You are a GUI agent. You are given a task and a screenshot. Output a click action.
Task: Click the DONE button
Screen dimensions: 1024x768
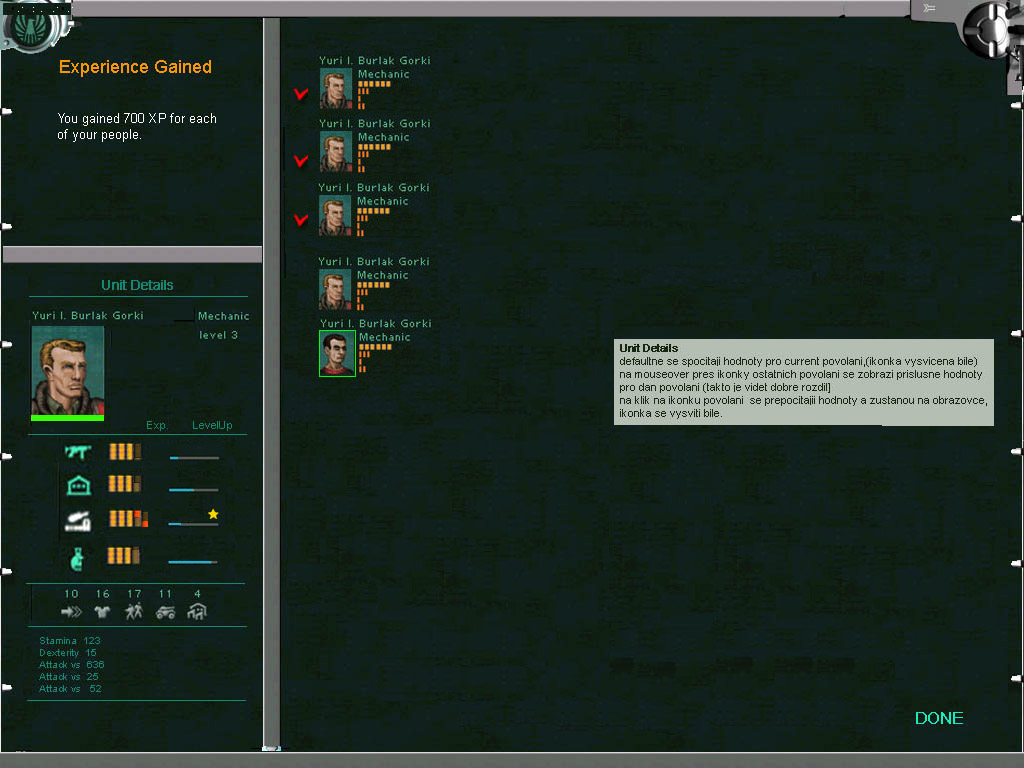939,718
